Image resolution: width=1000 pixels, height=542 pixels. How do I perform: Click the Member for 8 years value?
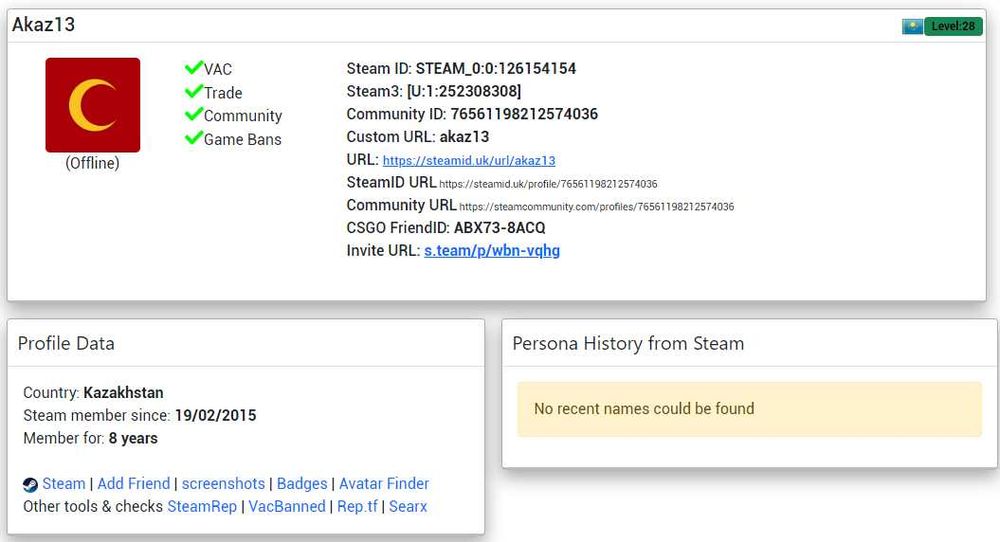tap(133, 438)
